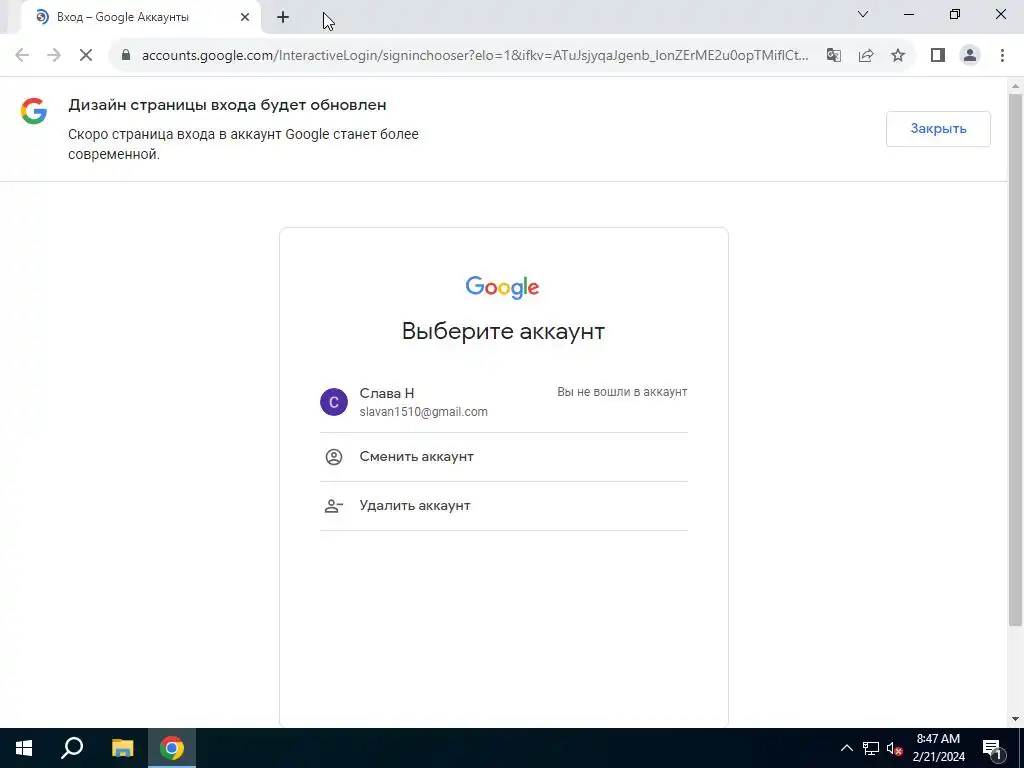Toggle the side panel icon
This screenshot has height=768, width=1024.
[x=938, y=56]
